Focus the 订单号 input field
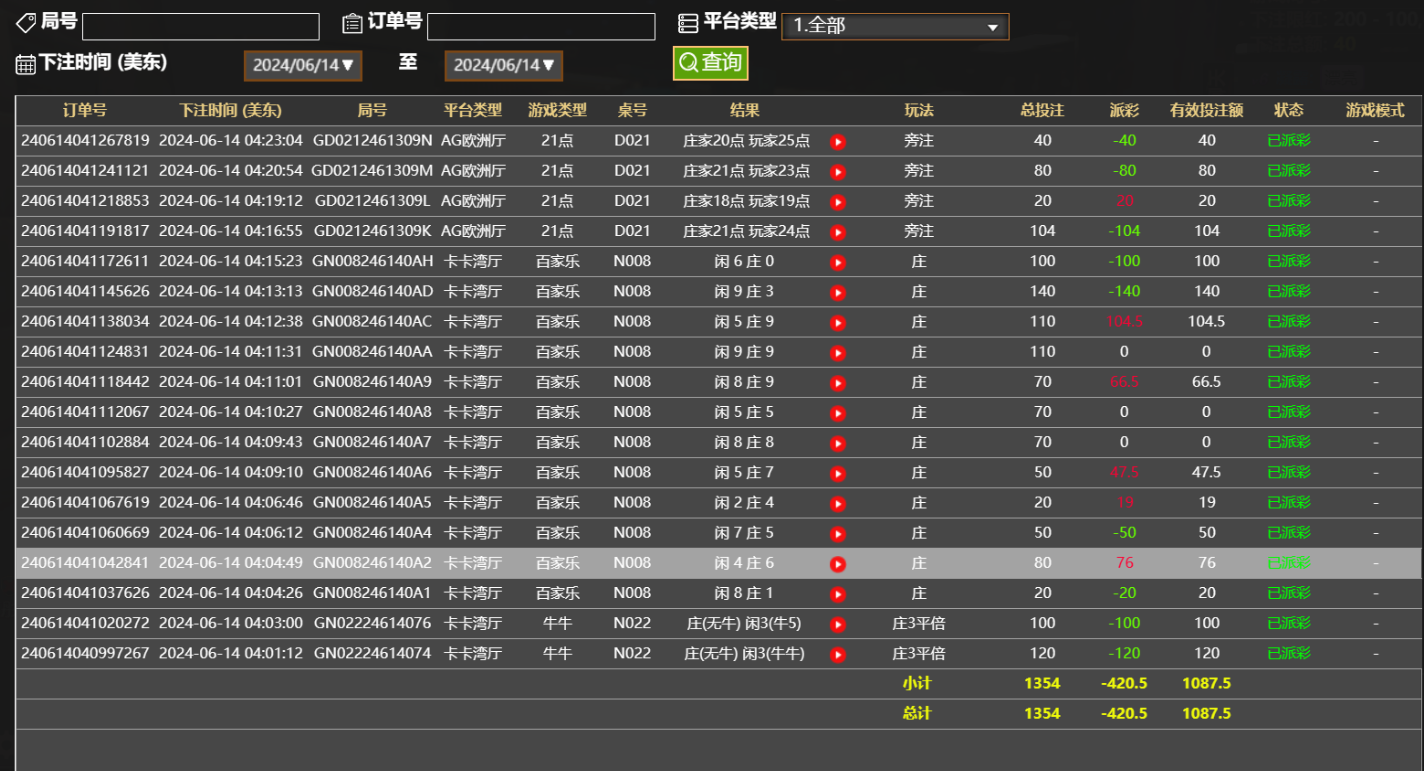1424x771 pixels. (540, 27)
